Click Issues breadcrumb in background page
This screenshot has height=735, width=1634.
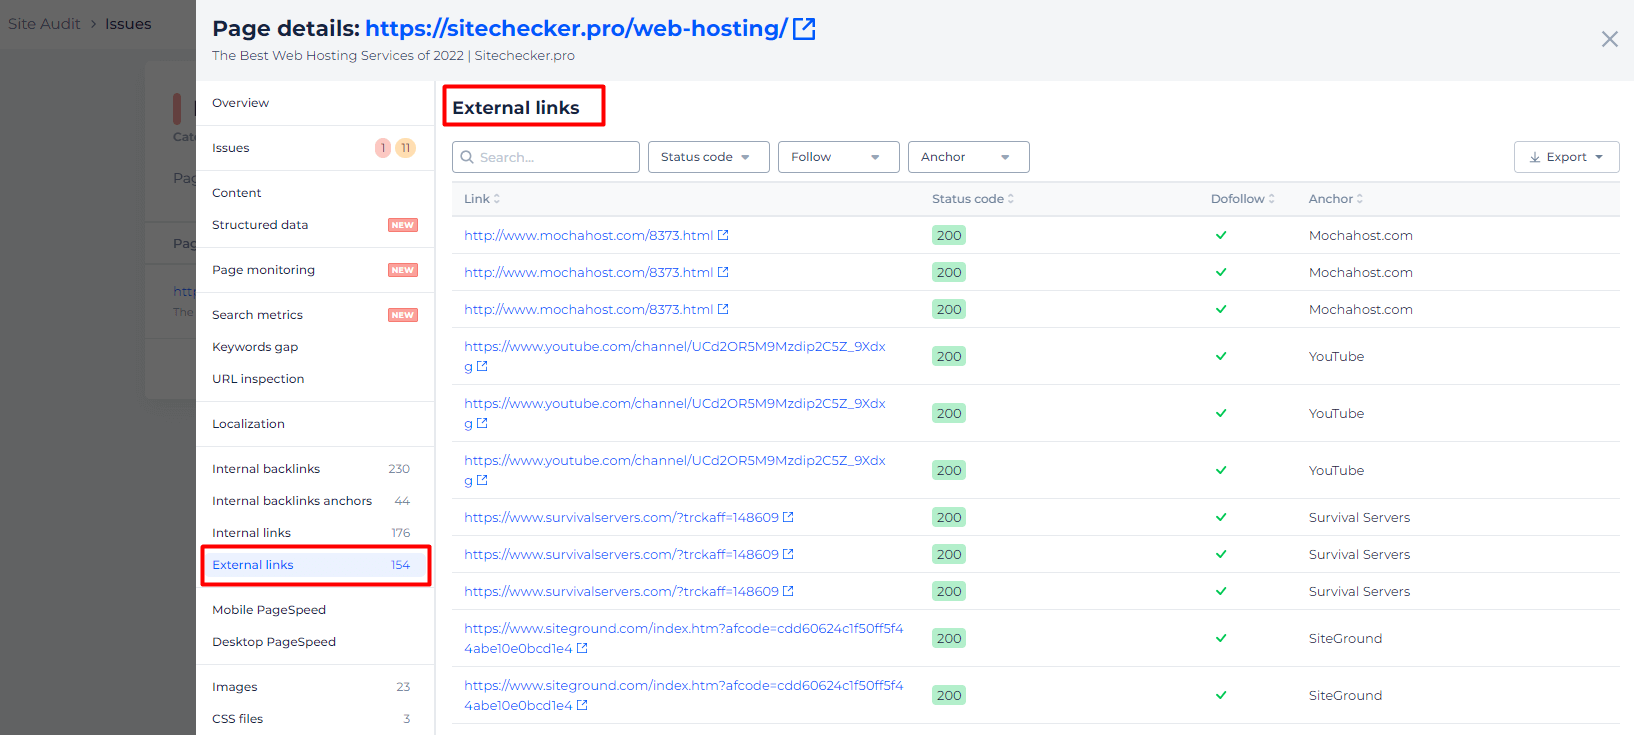coord(128,24)
